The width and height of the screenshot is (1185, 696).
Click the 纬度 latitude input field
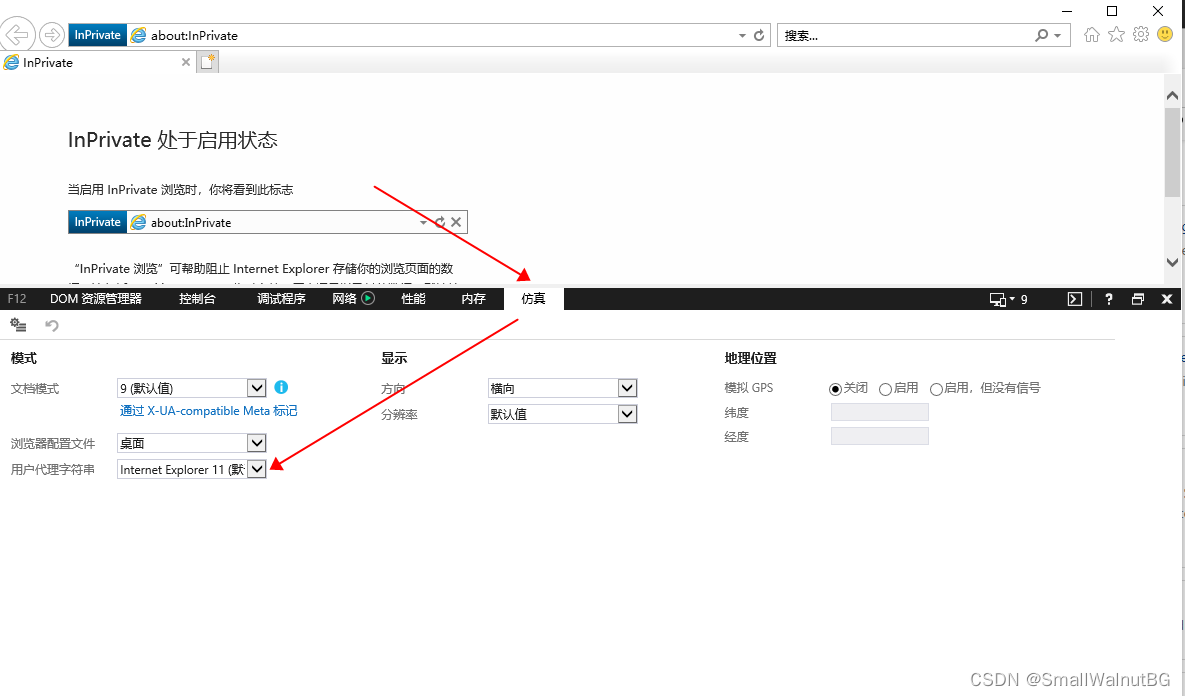point(880,412)
